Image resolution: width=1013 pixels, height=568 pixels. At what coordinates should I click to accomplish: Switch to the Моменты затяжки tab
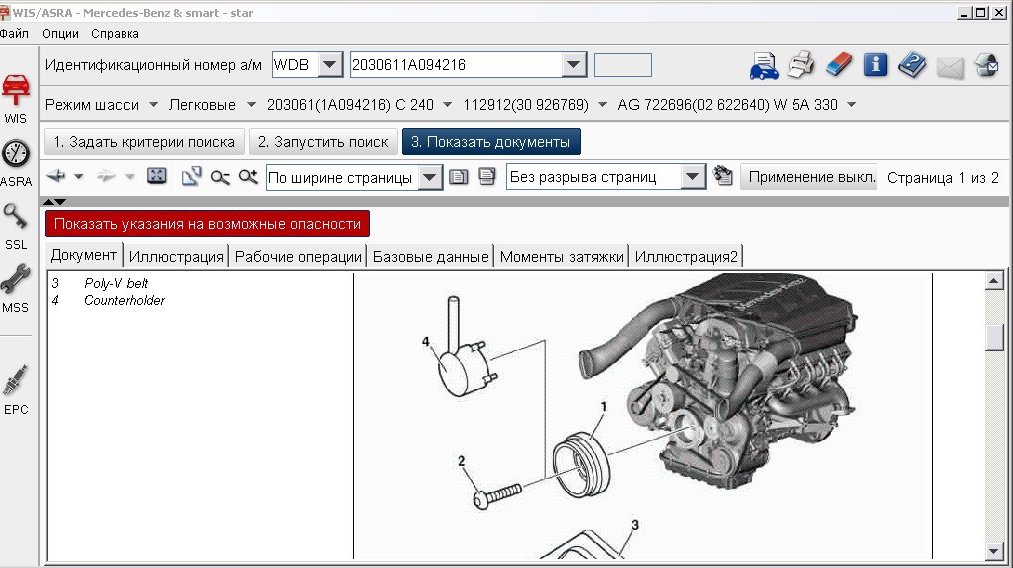(x=561, y=257)
